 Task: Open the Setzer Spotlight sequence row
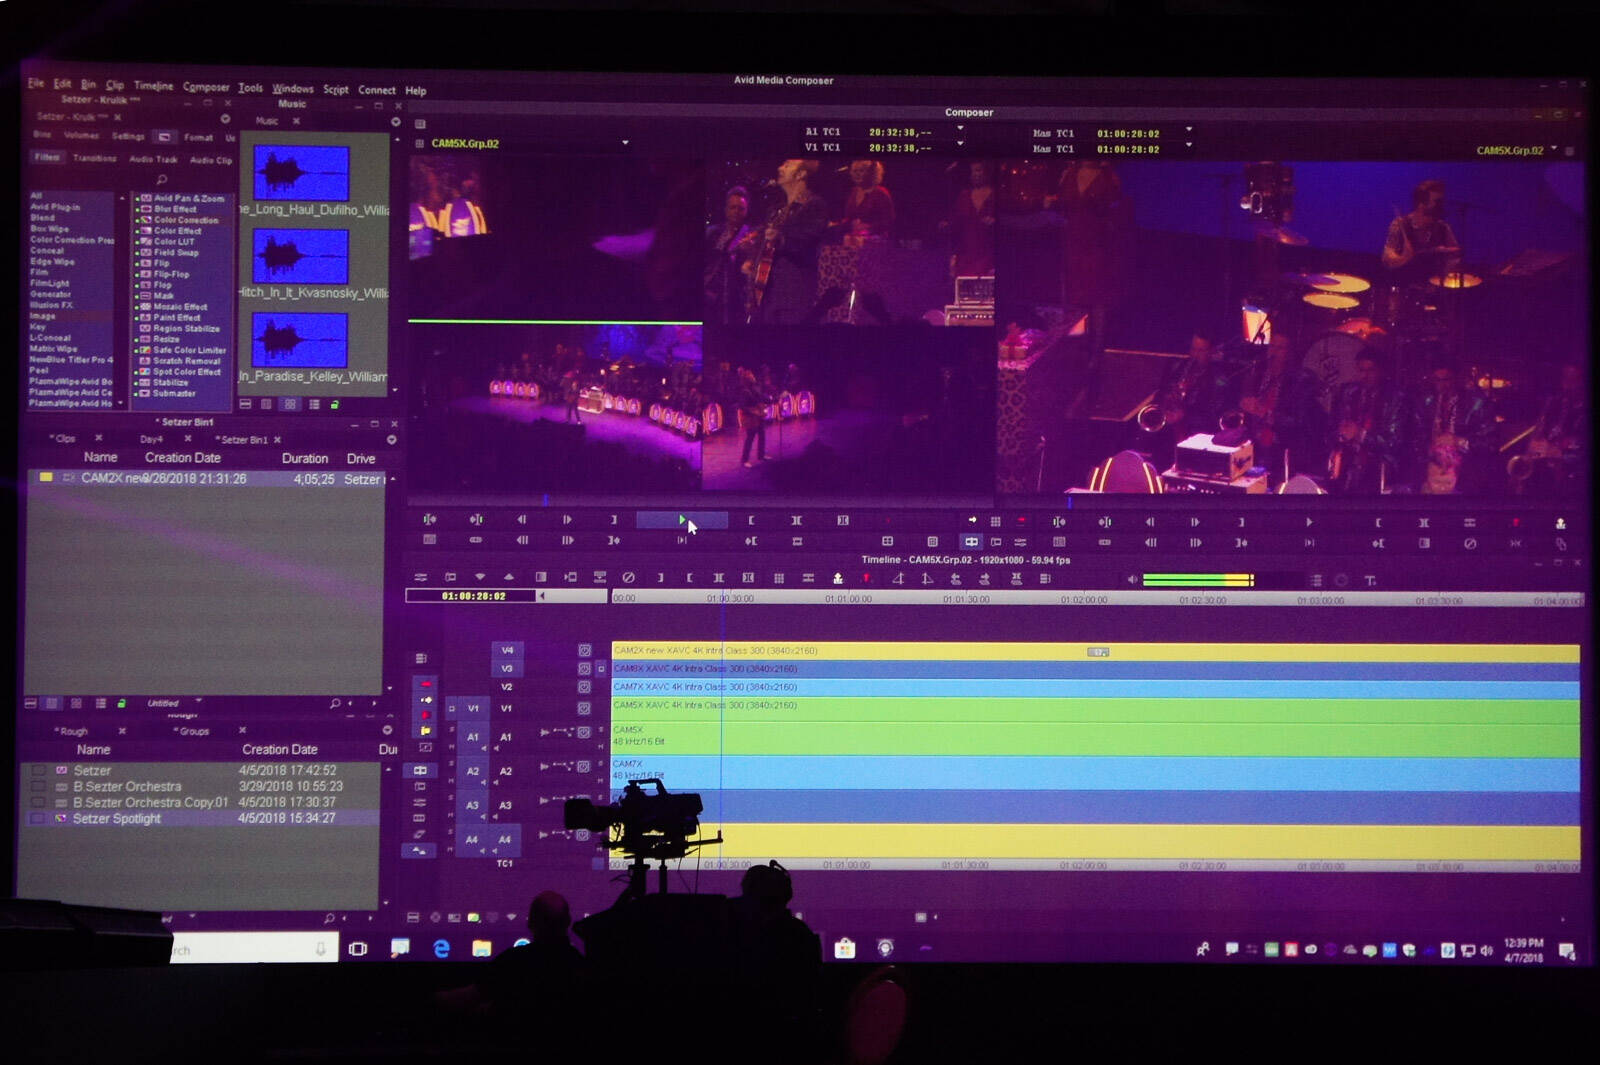click(200, 818)
